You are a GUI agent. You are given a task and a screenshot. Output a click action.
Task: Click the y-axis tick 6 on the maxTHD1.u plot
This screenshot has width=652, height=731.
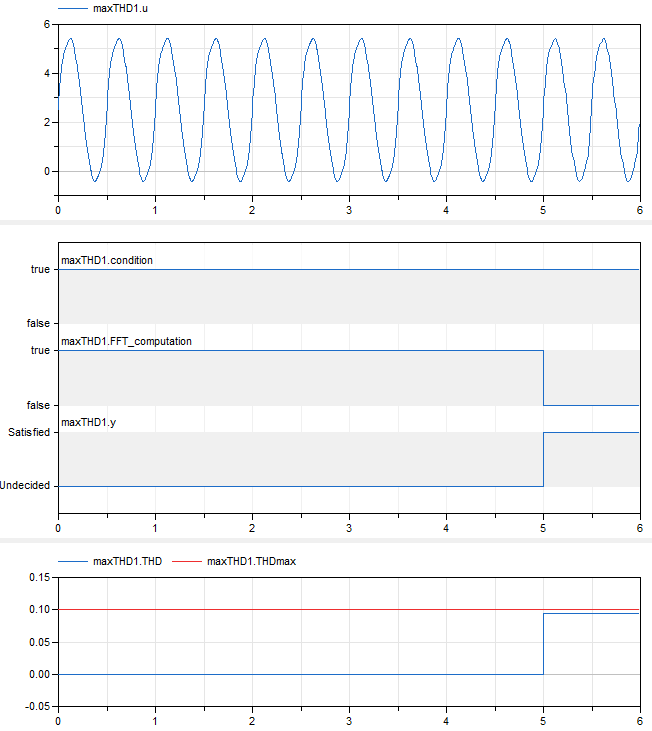point(46,22)
